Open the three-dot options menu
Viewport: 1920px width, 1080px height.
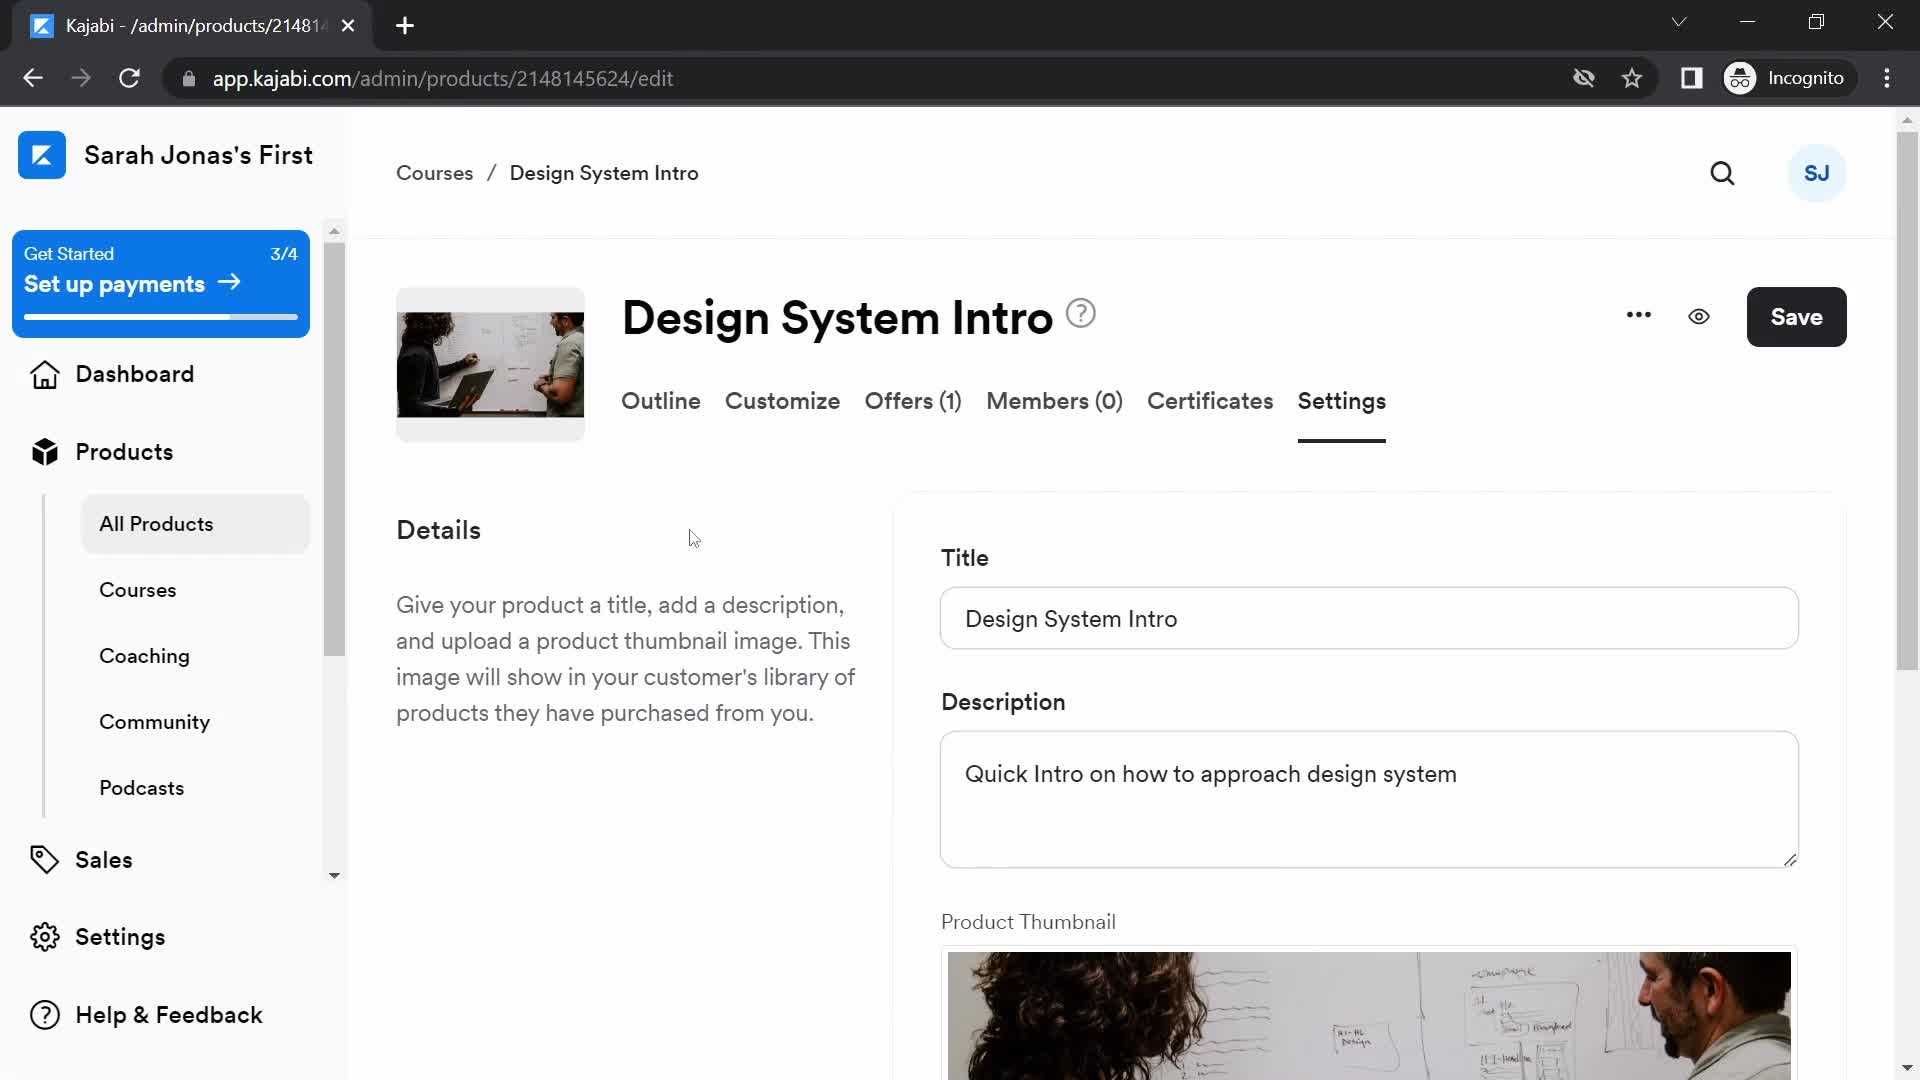(1639, 316)
